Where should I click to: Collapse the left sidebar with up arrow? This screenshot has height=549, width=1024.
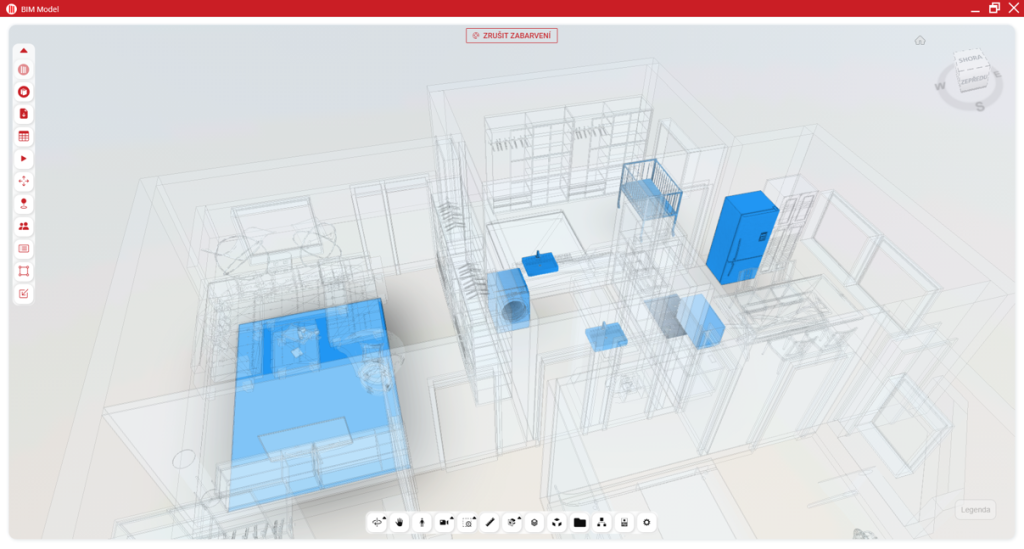(24, 50)
